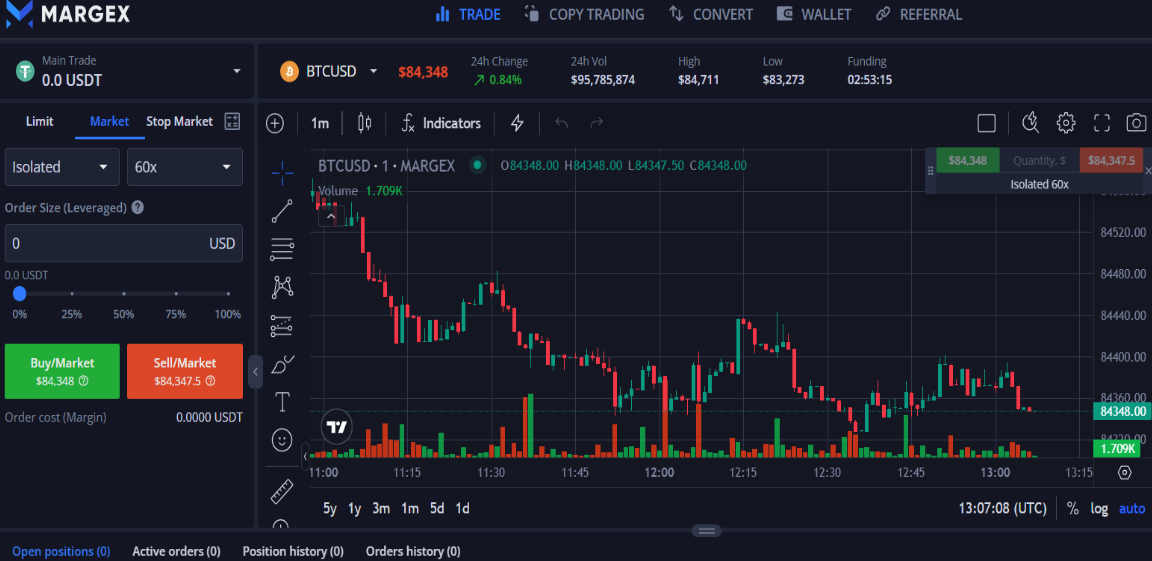Image resolution: width=1152 pixels, height=561 pixels.
Task: Click the TradingView logo on the chart
Action: click(337, 427)
